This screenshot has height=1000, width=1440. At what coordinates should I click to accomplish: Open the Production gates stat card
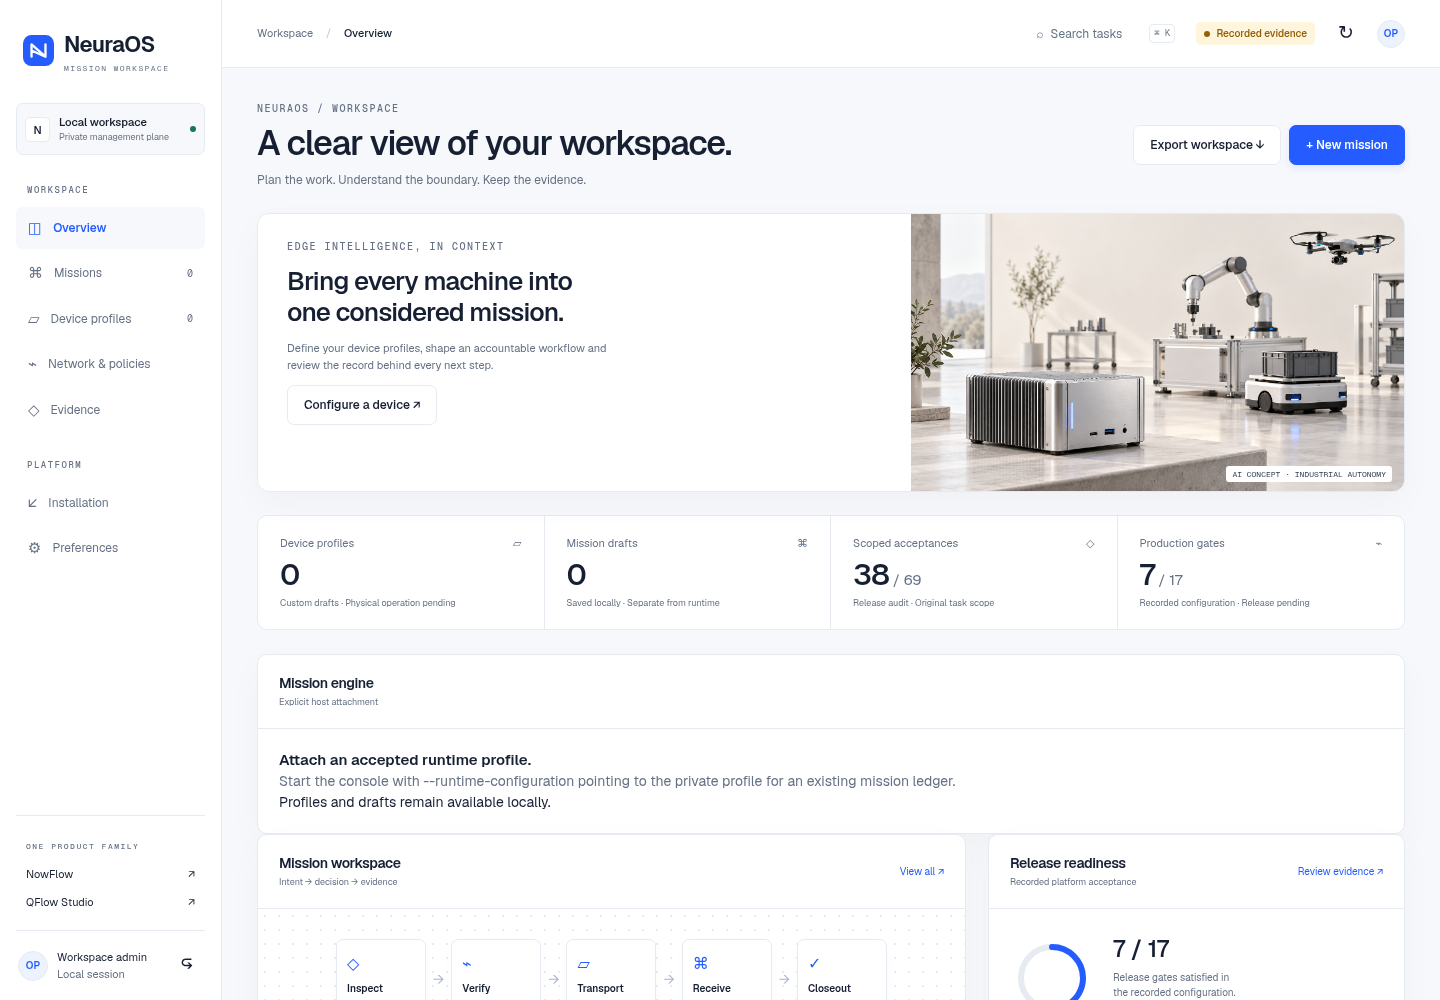1261,573
